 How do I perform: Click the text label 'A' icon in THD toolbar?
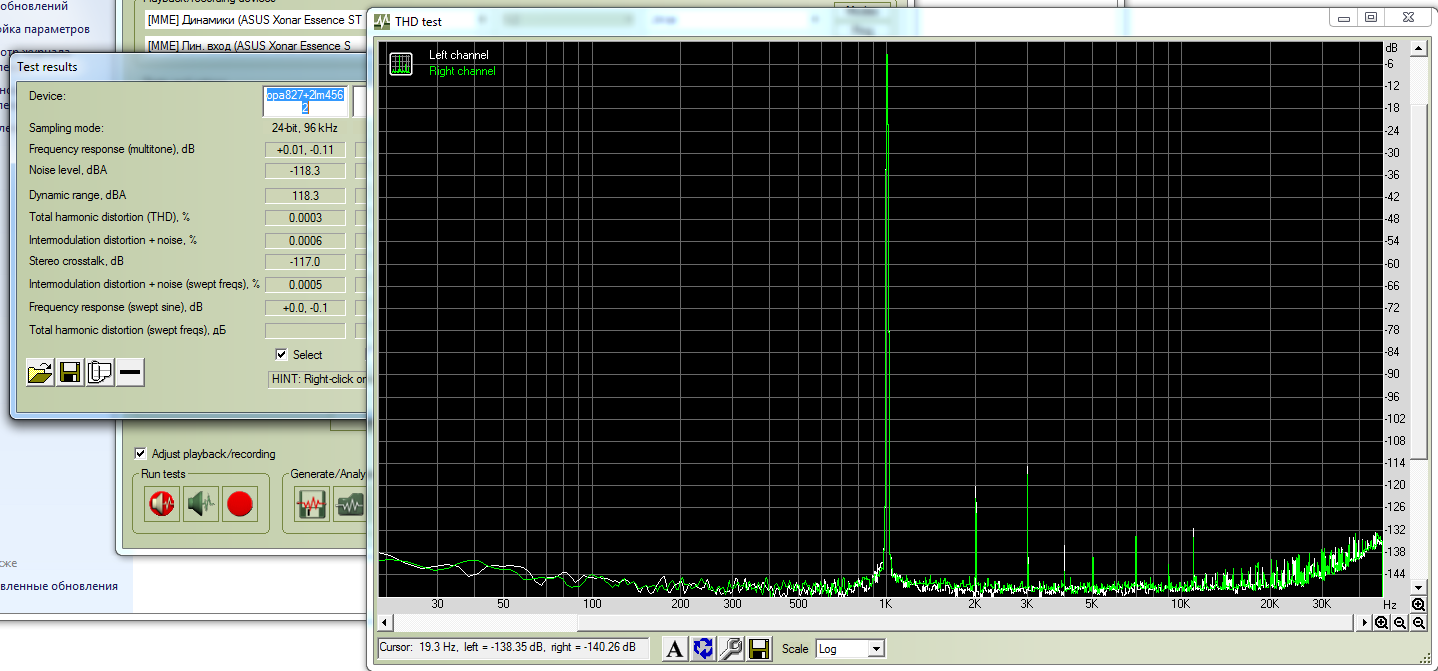coord(675,649)
